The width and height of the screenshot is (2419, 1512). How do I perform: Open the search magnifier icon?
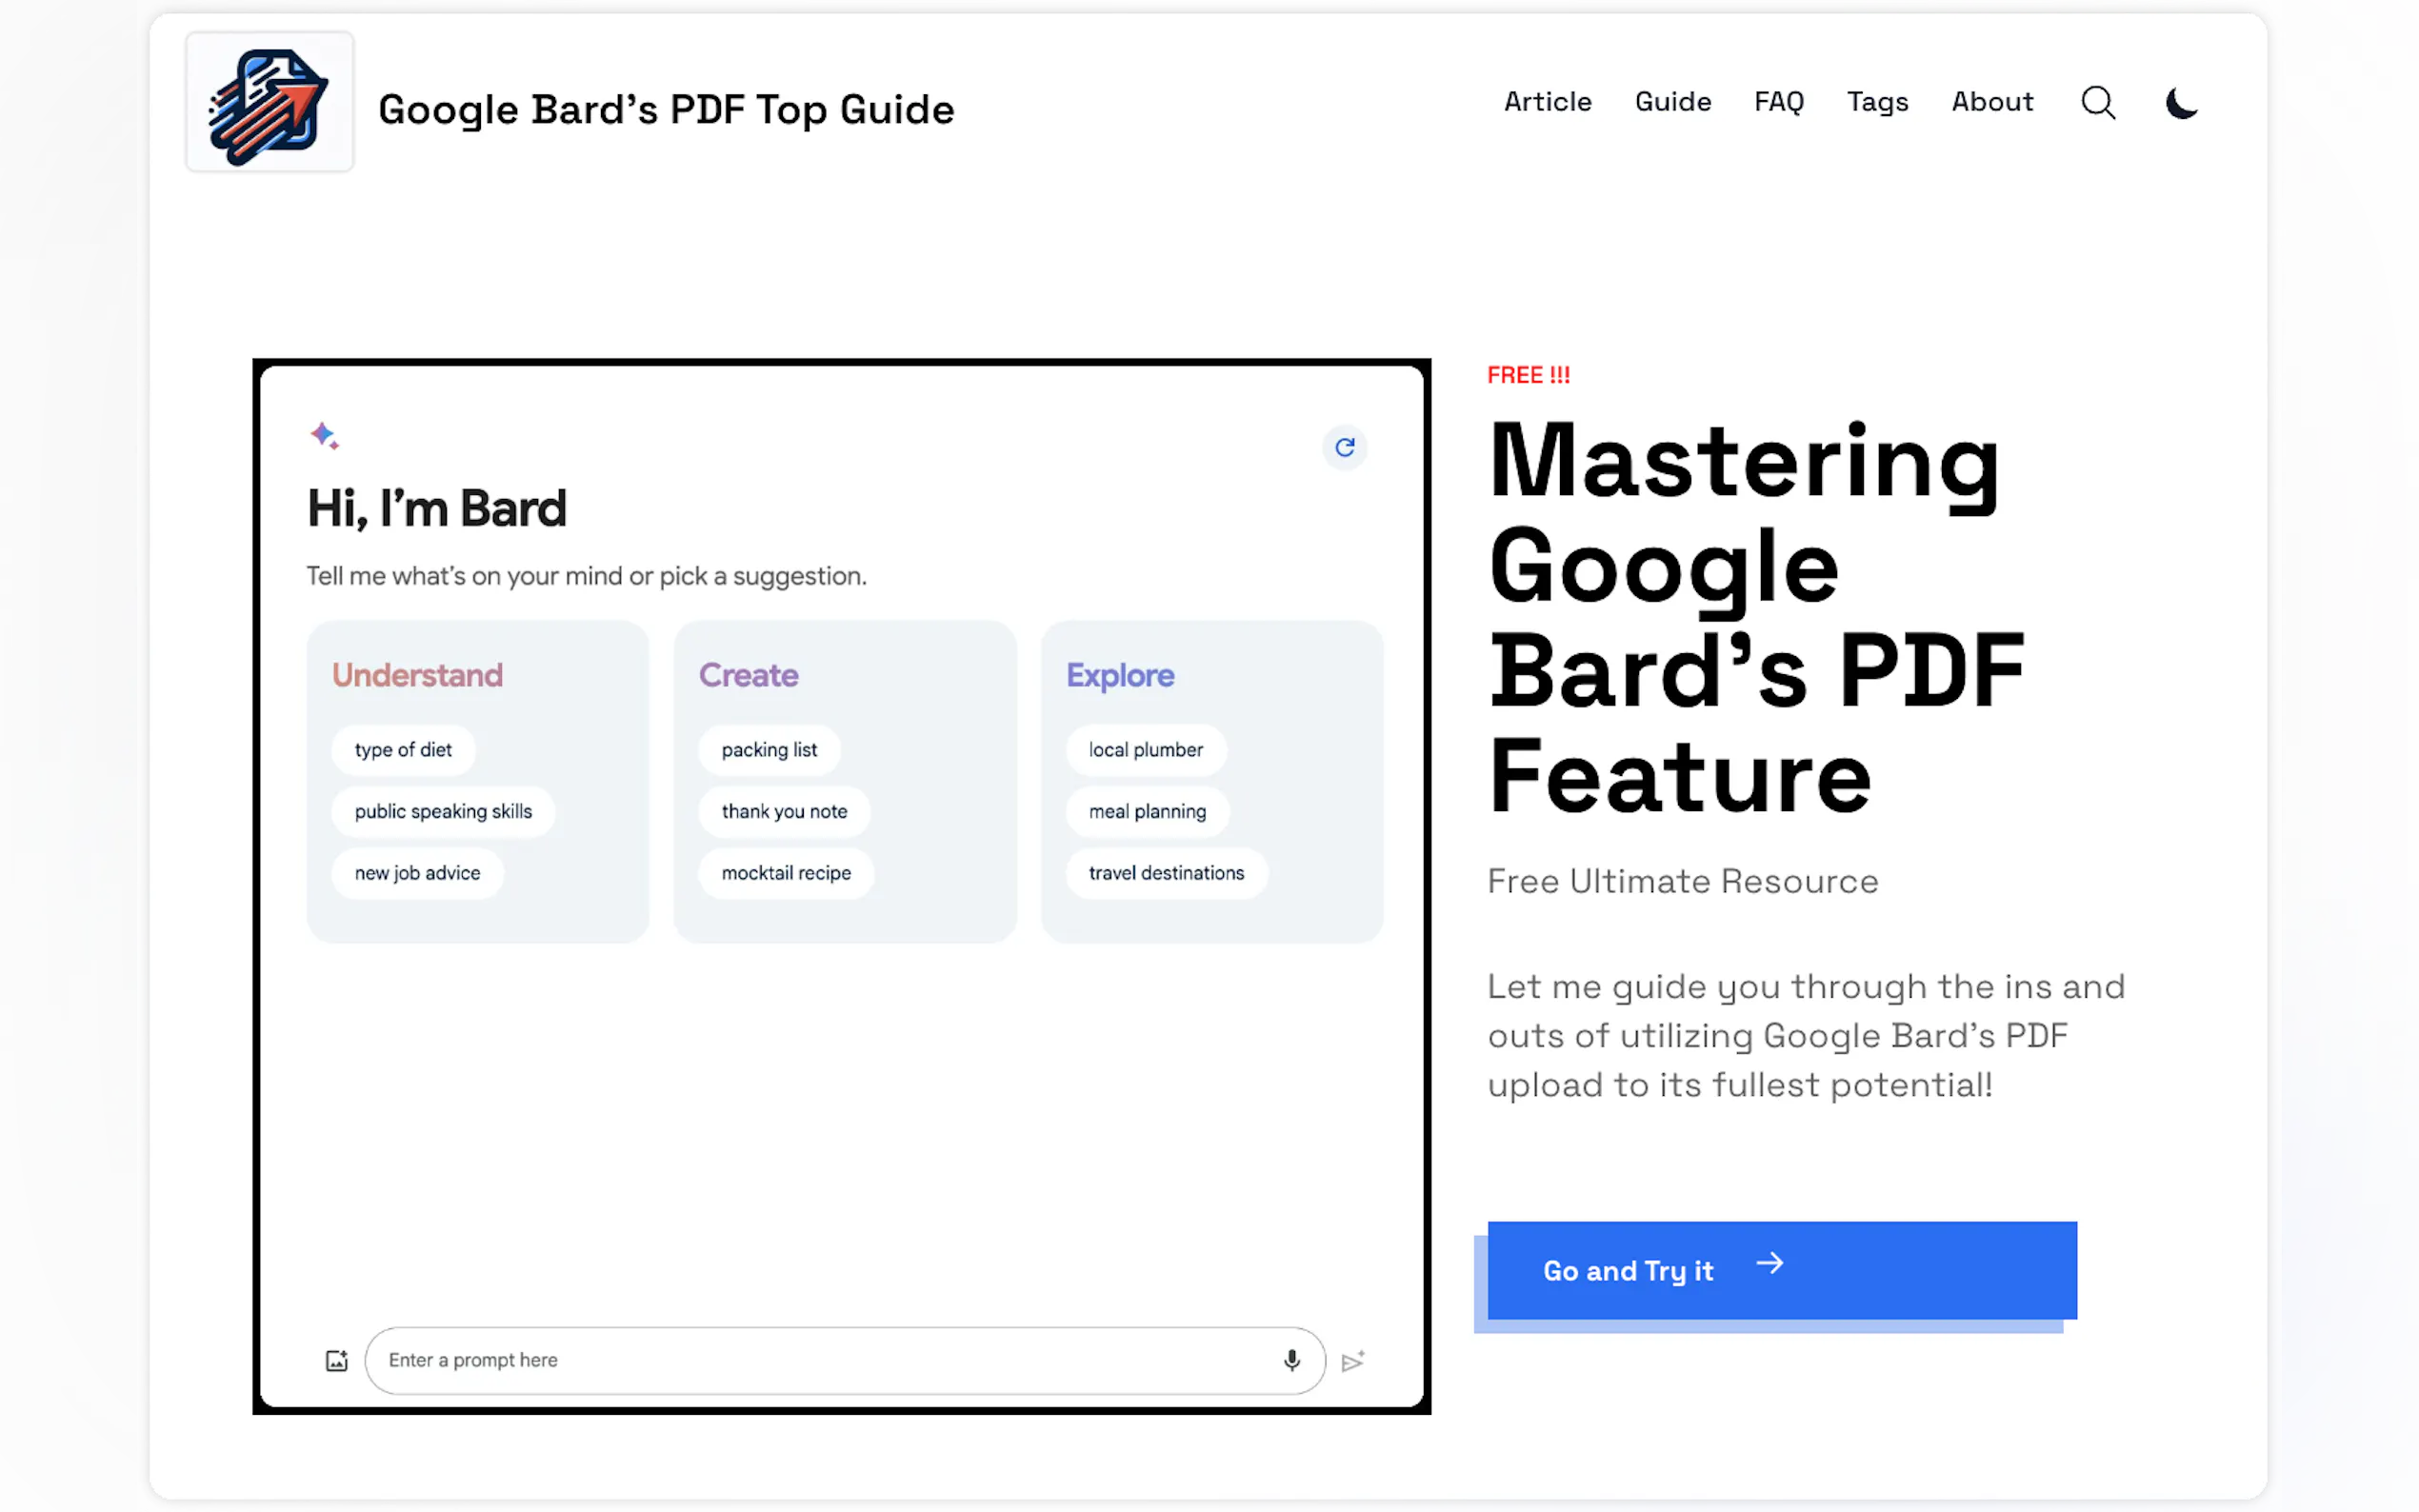coord(2097,102)
